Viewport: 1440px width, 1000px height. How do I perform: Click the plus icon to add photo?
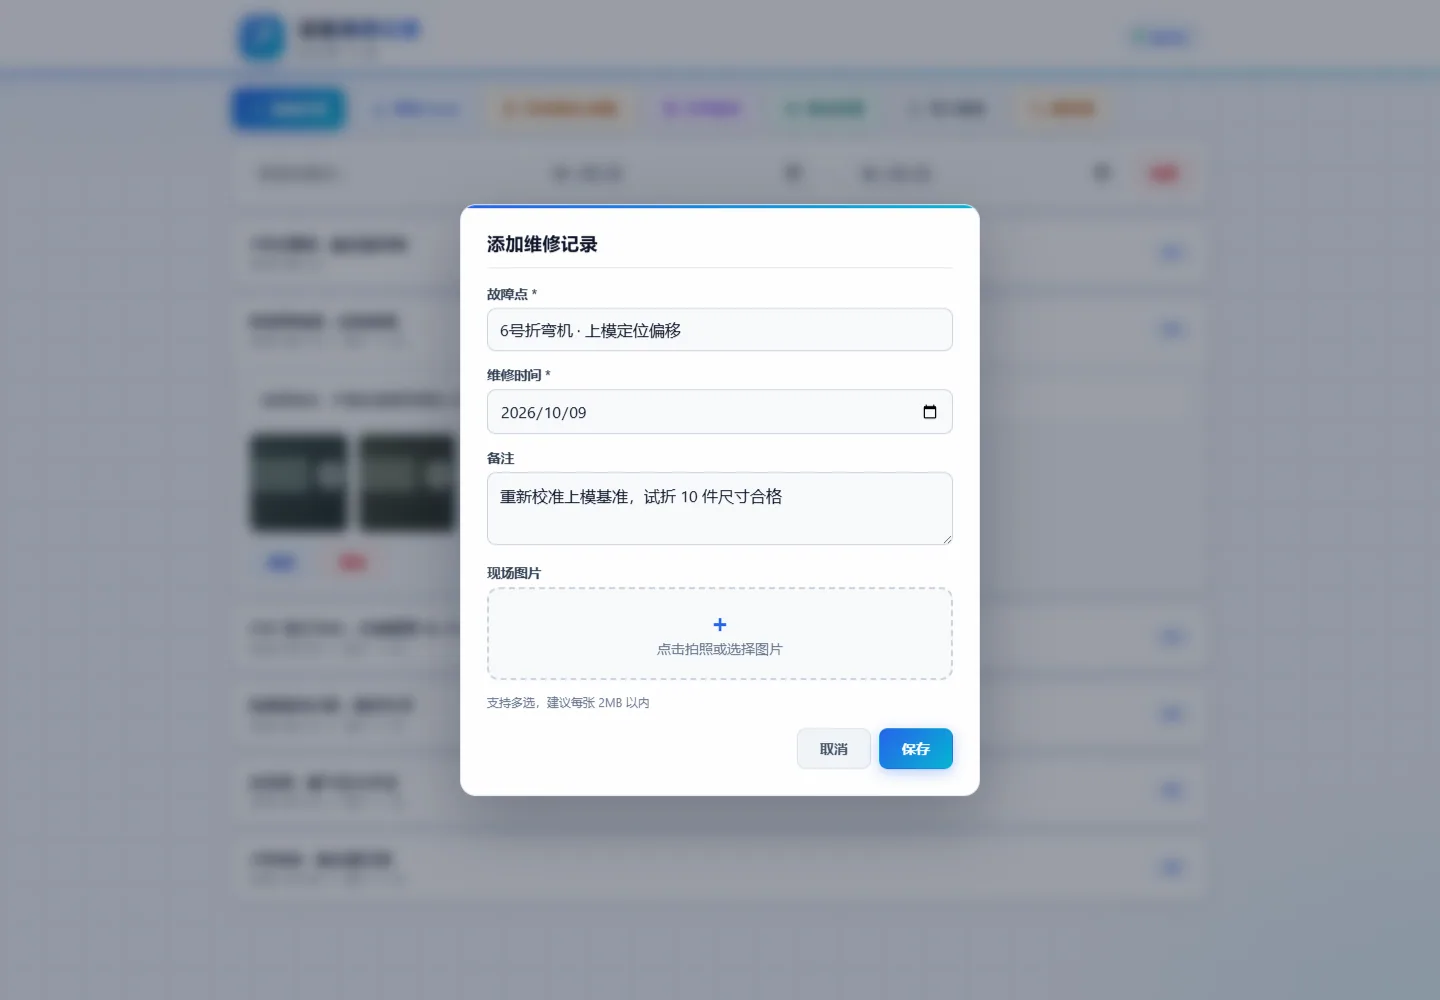tap(719, 625)
